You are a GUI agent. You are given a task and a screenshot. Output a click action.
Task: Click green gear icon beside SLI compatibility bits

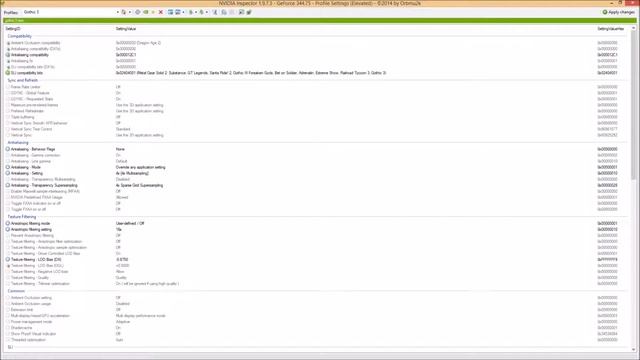pyautogui.click(x=8, y=73)
